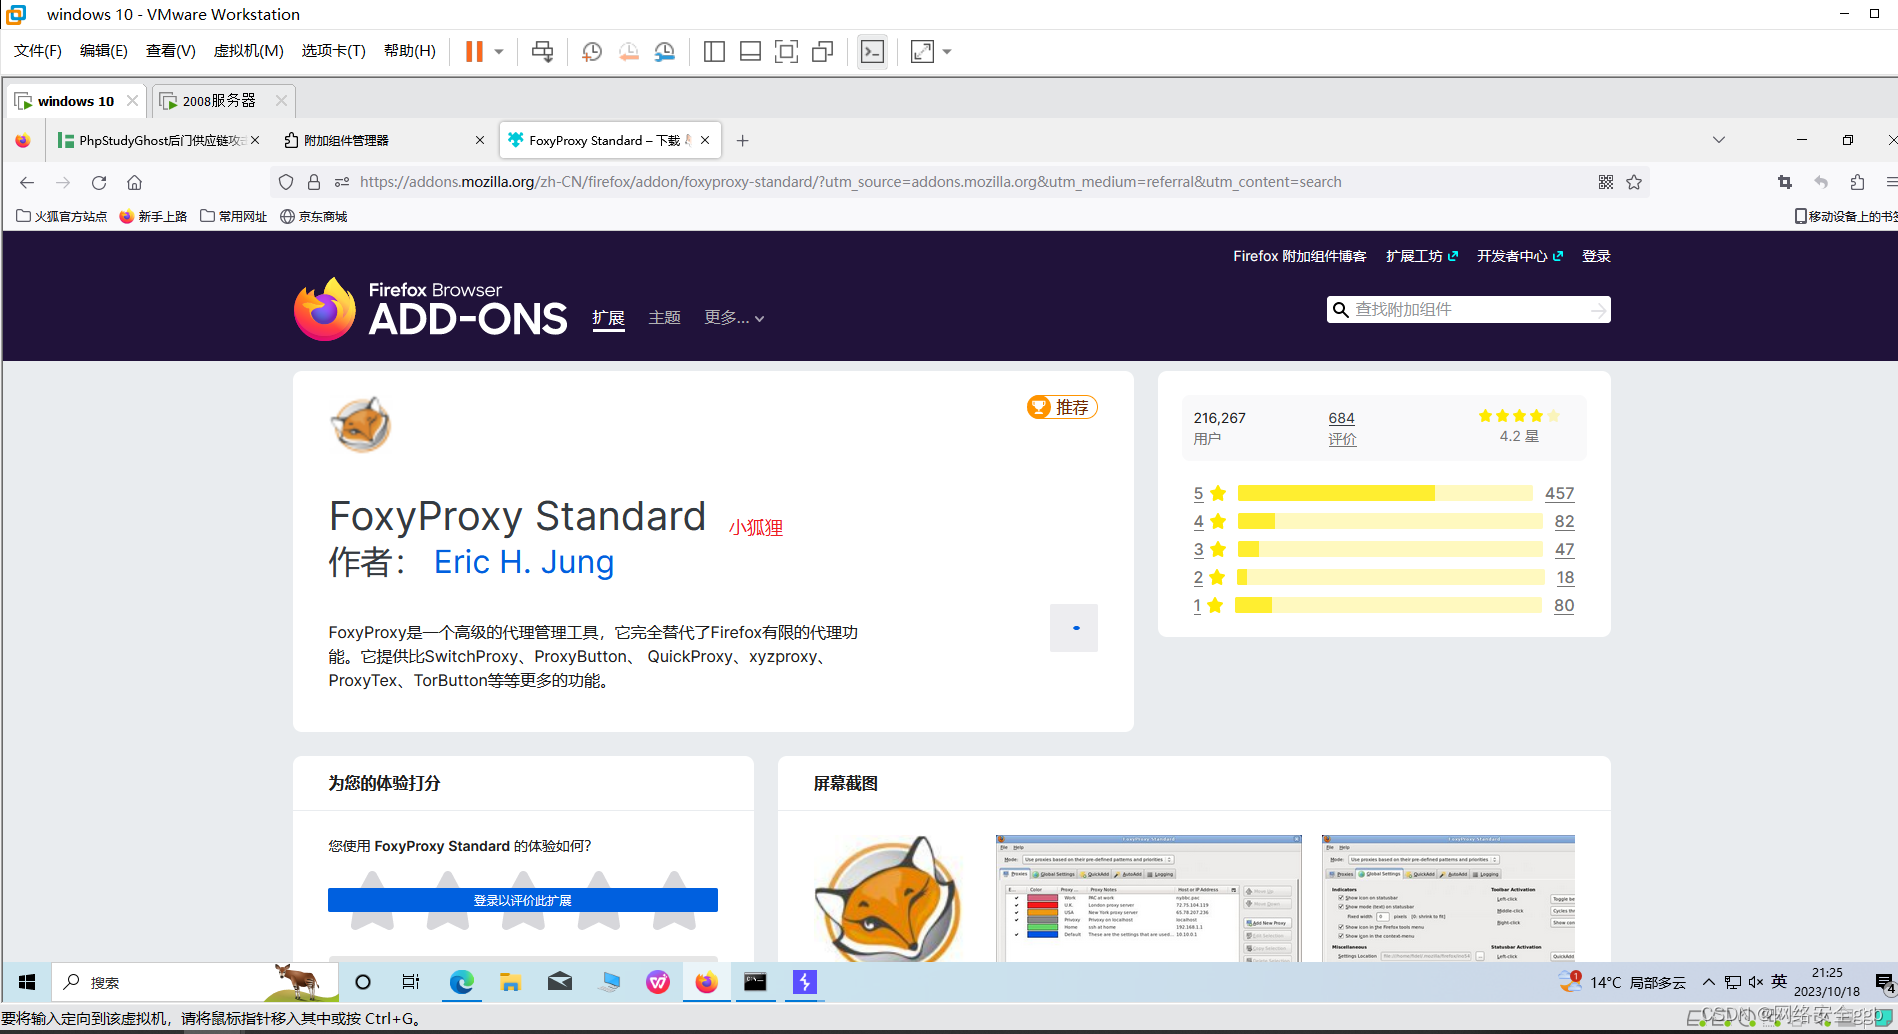Open a new Firefox tab

(742, 141)
